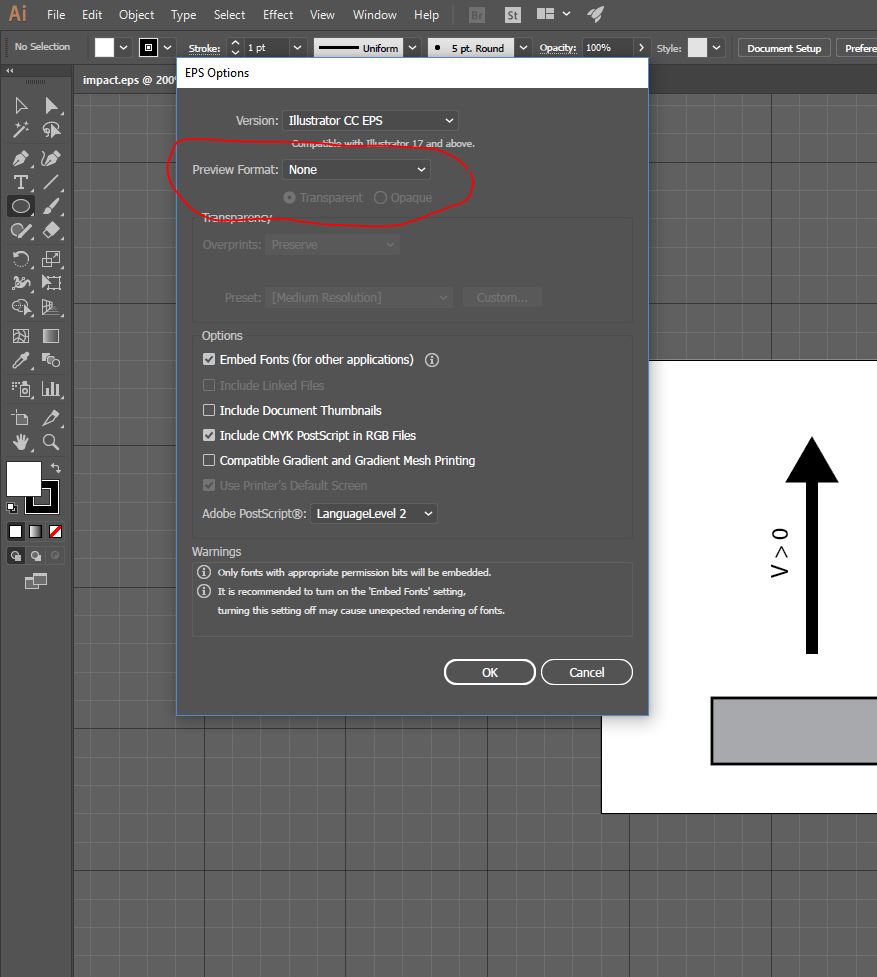This screenshot has width=877, height=977.
Task: Open brush definition dropdown
Action: [x=523, y=48]
